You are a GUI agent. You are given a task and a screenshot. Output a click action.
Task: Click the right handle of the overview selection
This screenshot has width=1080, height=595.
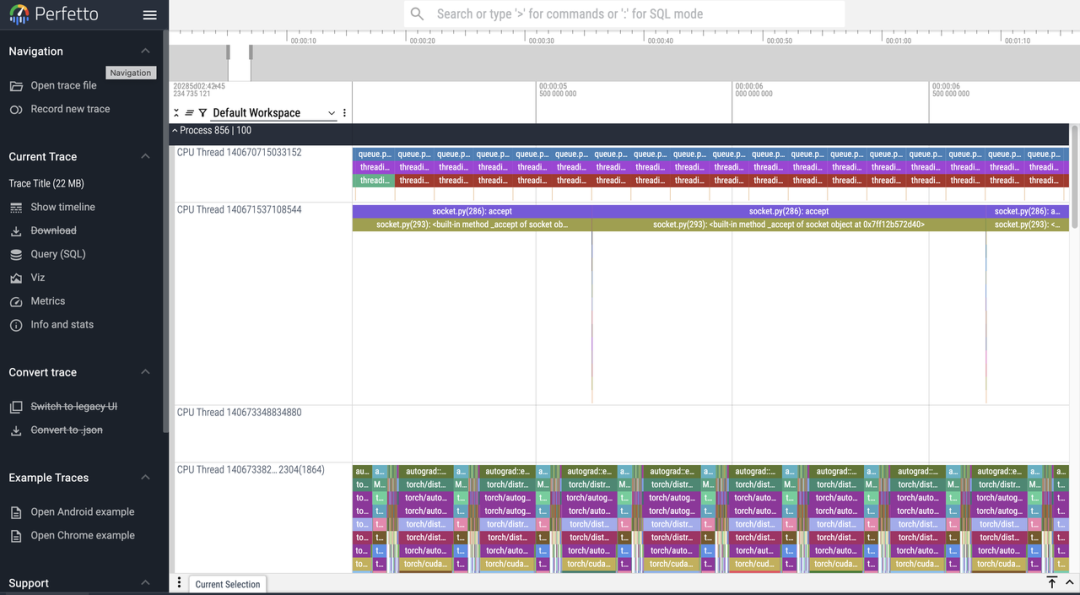(x=251, y=52)
